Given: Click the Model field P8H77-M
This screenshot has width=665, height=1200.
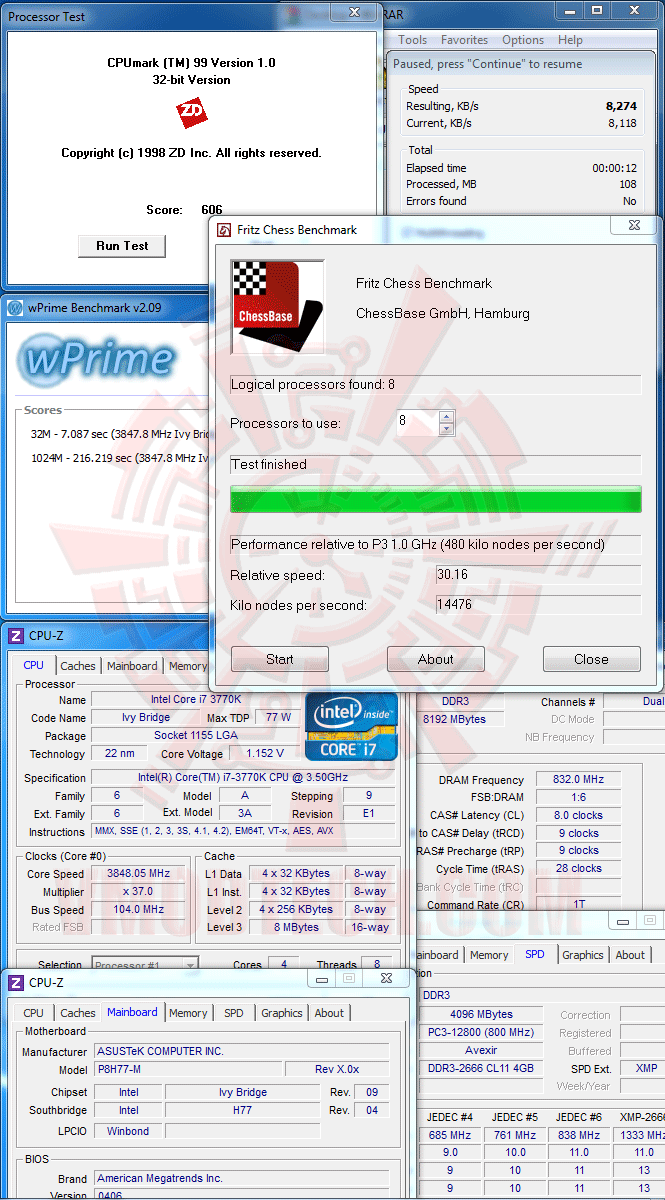Looking at the screenshot, I should [x=188, y=1069].
